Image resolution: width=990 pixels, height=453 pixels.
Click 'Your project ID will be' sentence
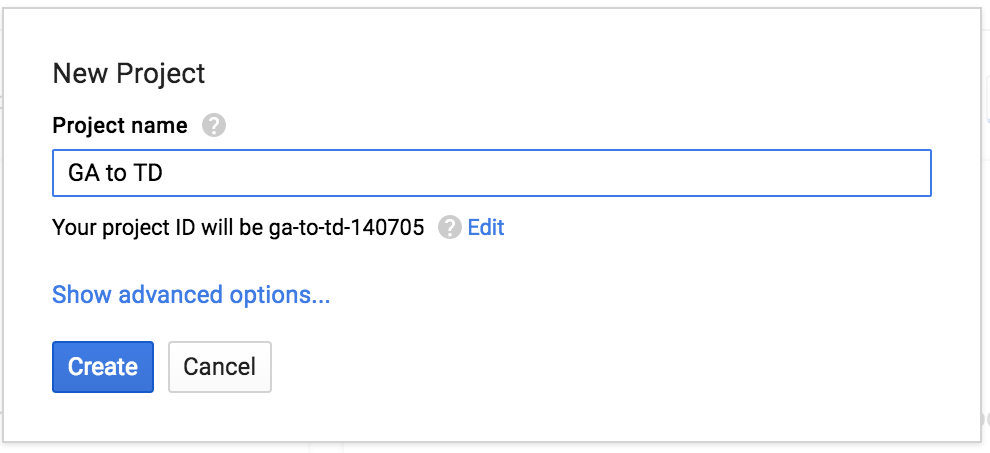coord(158,228)
